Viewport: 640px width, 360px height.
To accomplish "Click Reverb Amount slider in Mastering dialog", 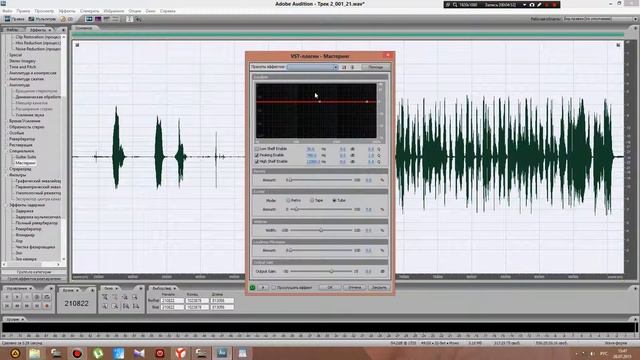I will pyautogui.click(x=321, y=180).
